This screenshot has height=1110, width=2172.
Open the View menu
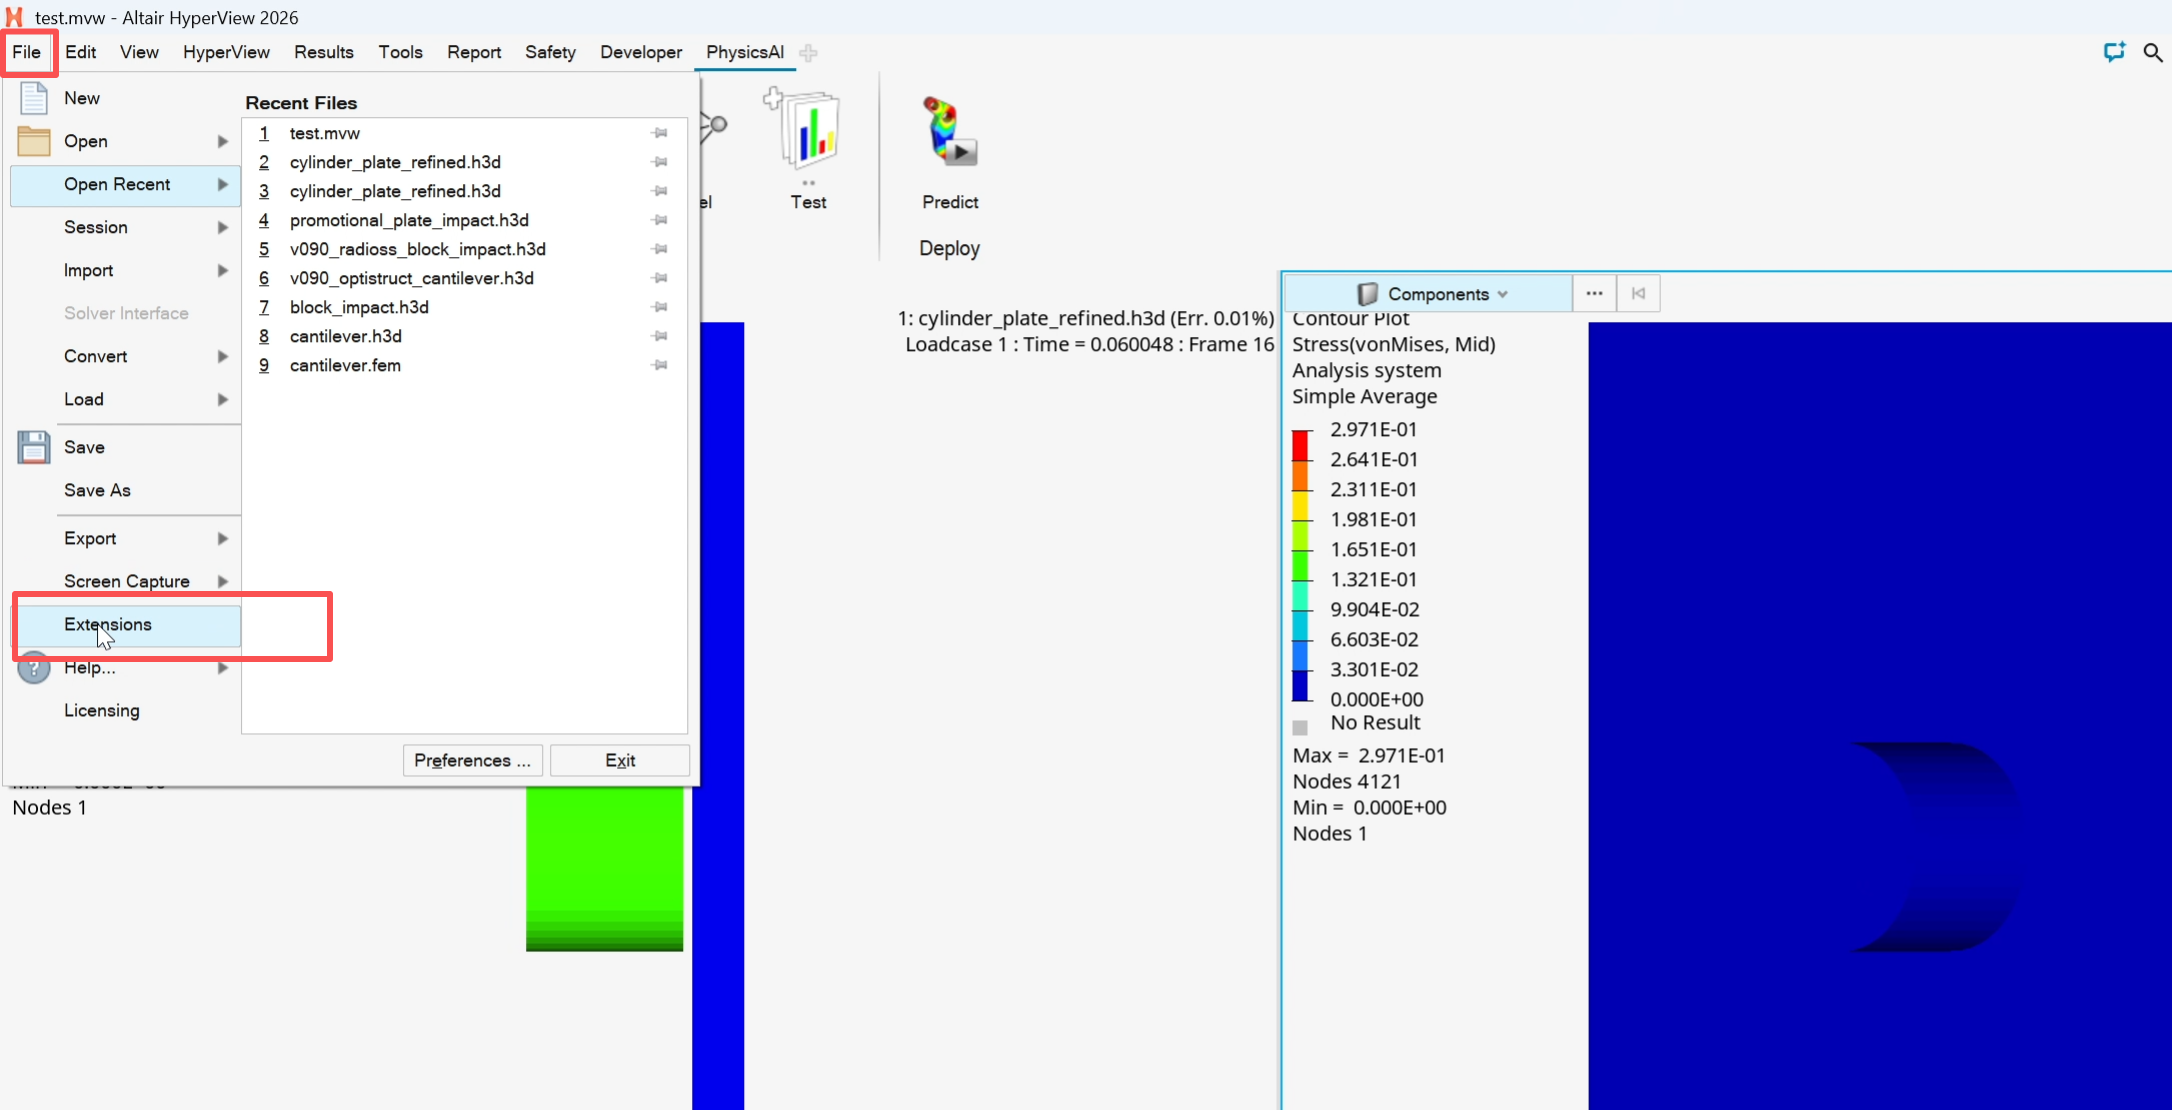(x=139, y=52)
